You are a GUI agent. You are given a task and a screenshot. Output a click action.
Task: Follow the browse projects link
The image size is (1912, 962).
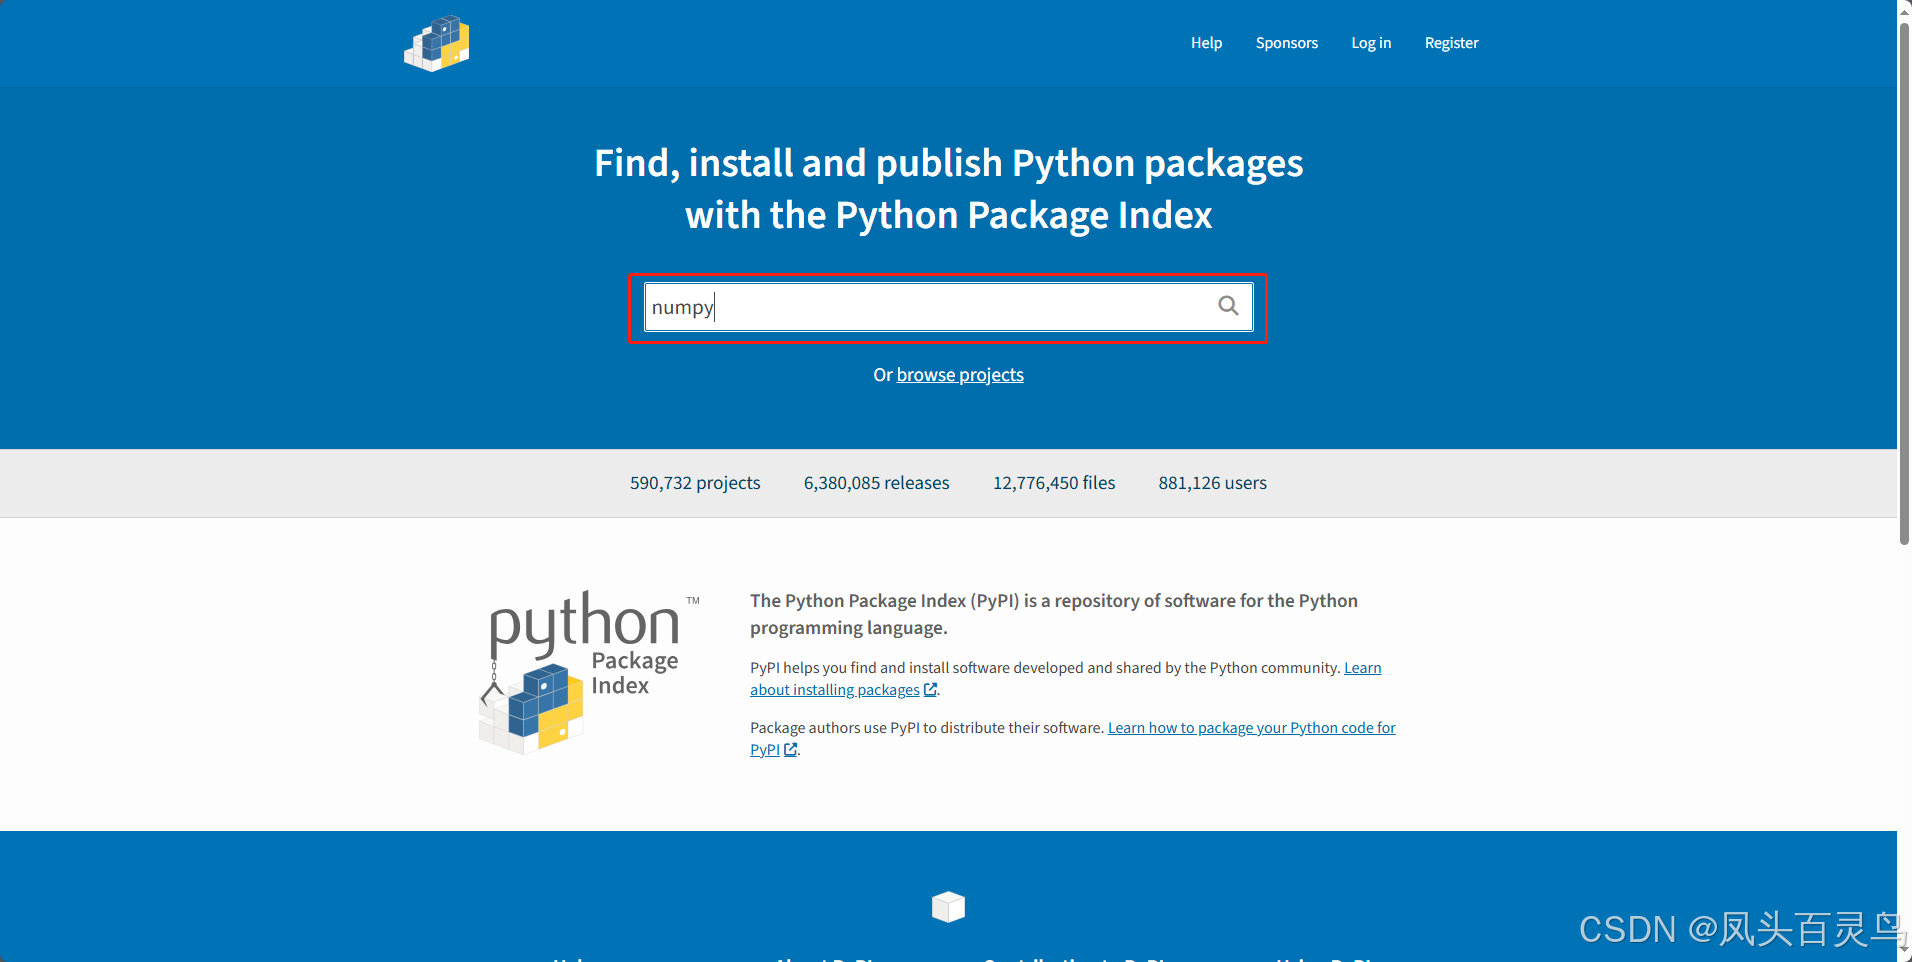tap(960, 375)
